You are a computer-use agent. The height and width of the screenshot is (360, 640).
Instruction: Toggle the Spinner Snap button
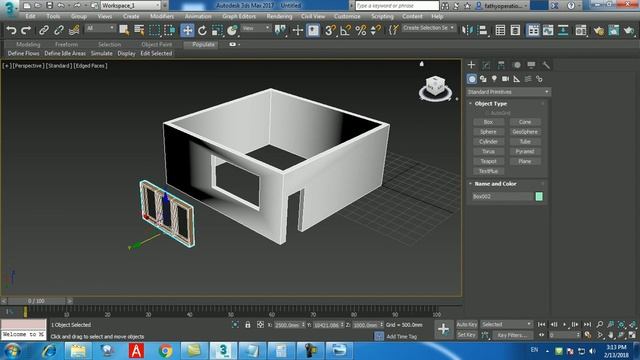[376, 30]
